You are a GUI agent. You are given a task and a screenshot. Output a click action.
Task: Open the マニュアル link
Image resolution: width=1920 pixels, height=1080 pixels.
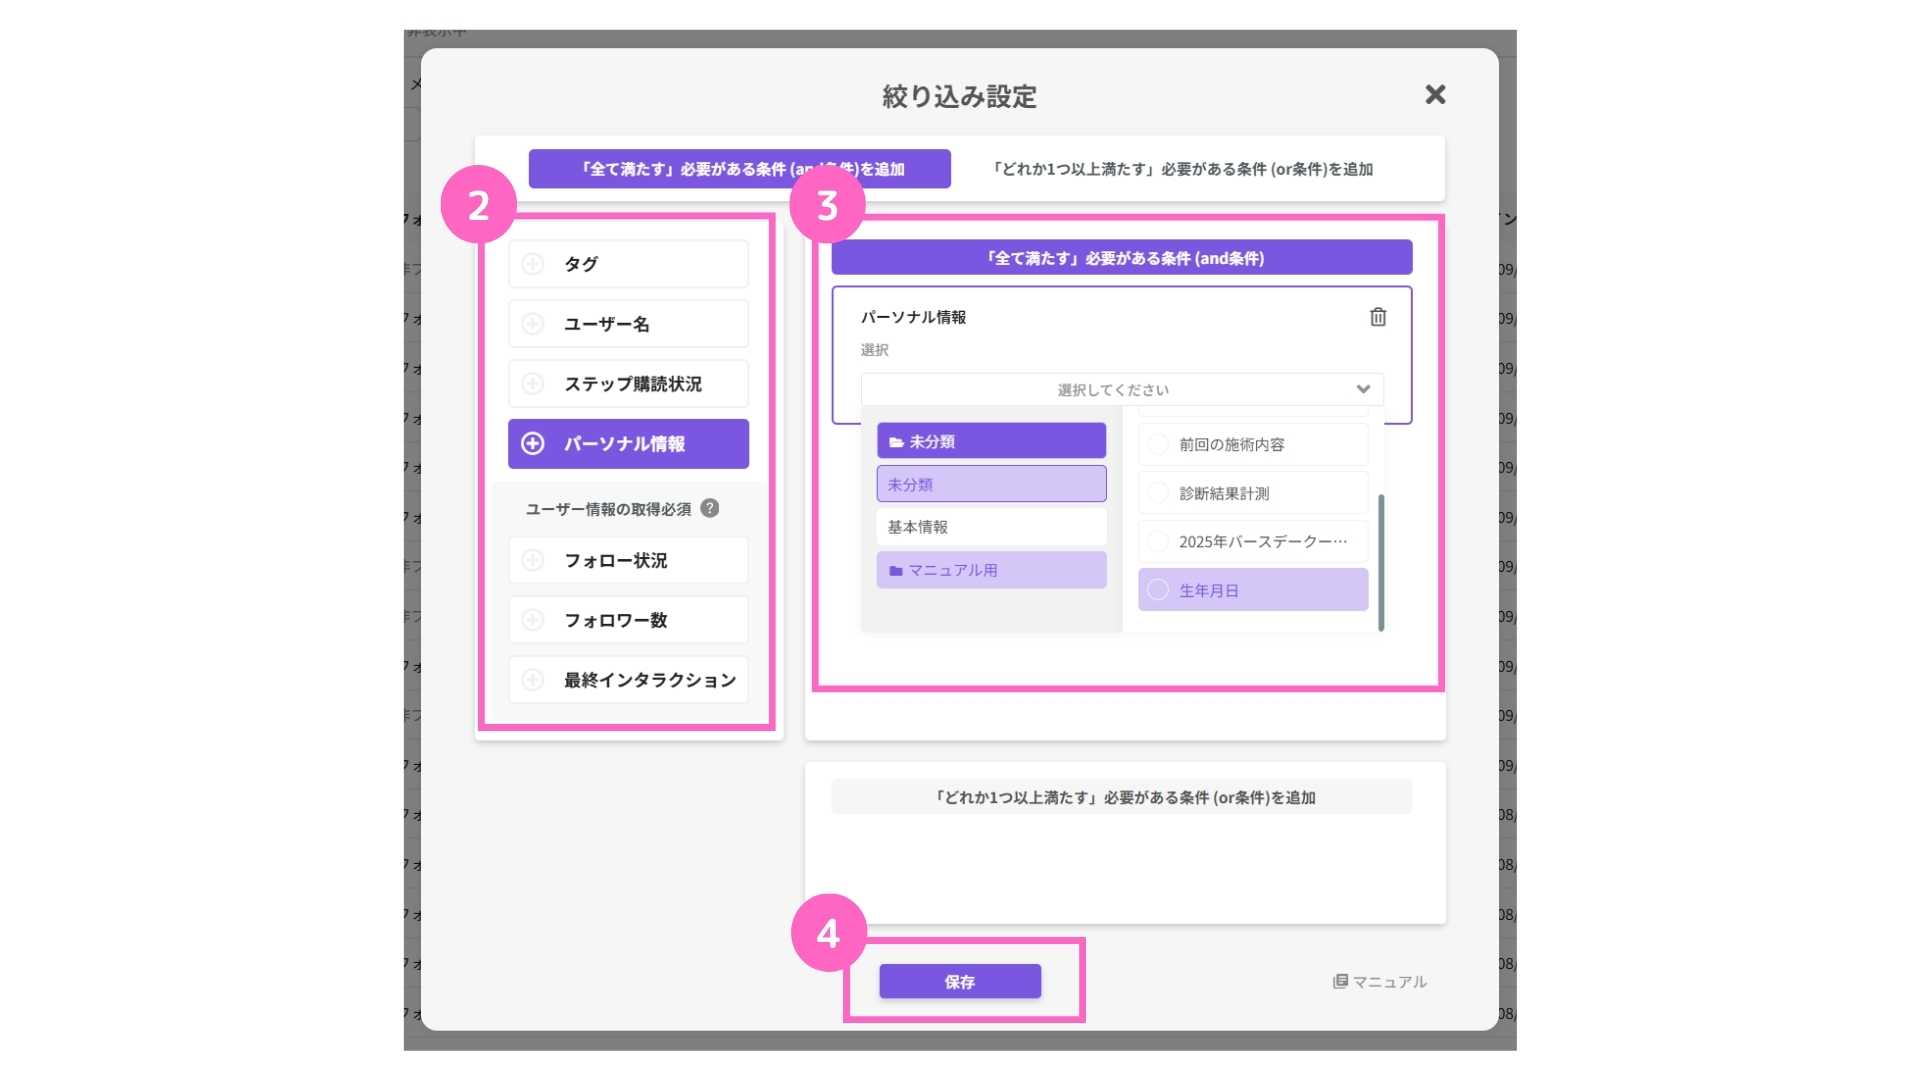[x=1379, y=982]
